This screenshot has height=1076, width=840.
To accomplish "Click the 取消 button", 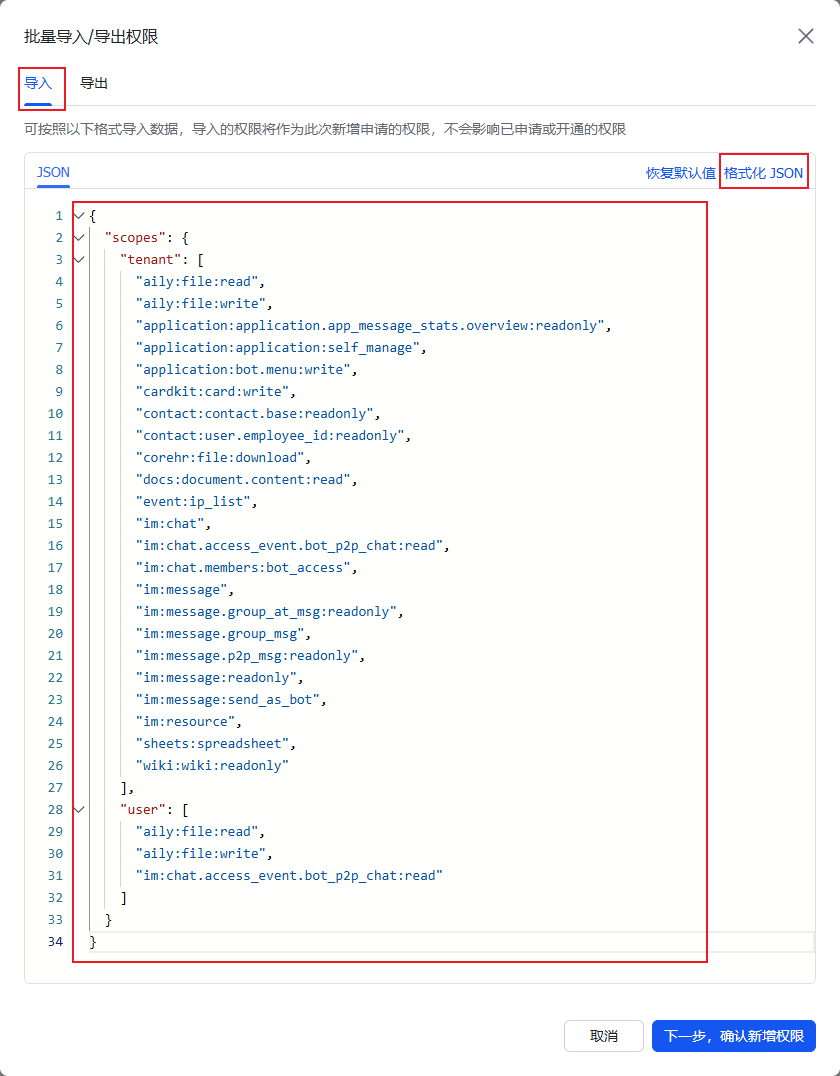I will pos(604,1036).
